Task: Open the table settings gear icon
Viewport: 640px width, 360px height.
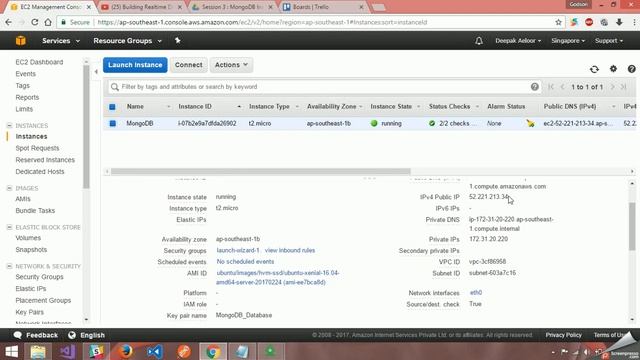Action: (613, 69)
